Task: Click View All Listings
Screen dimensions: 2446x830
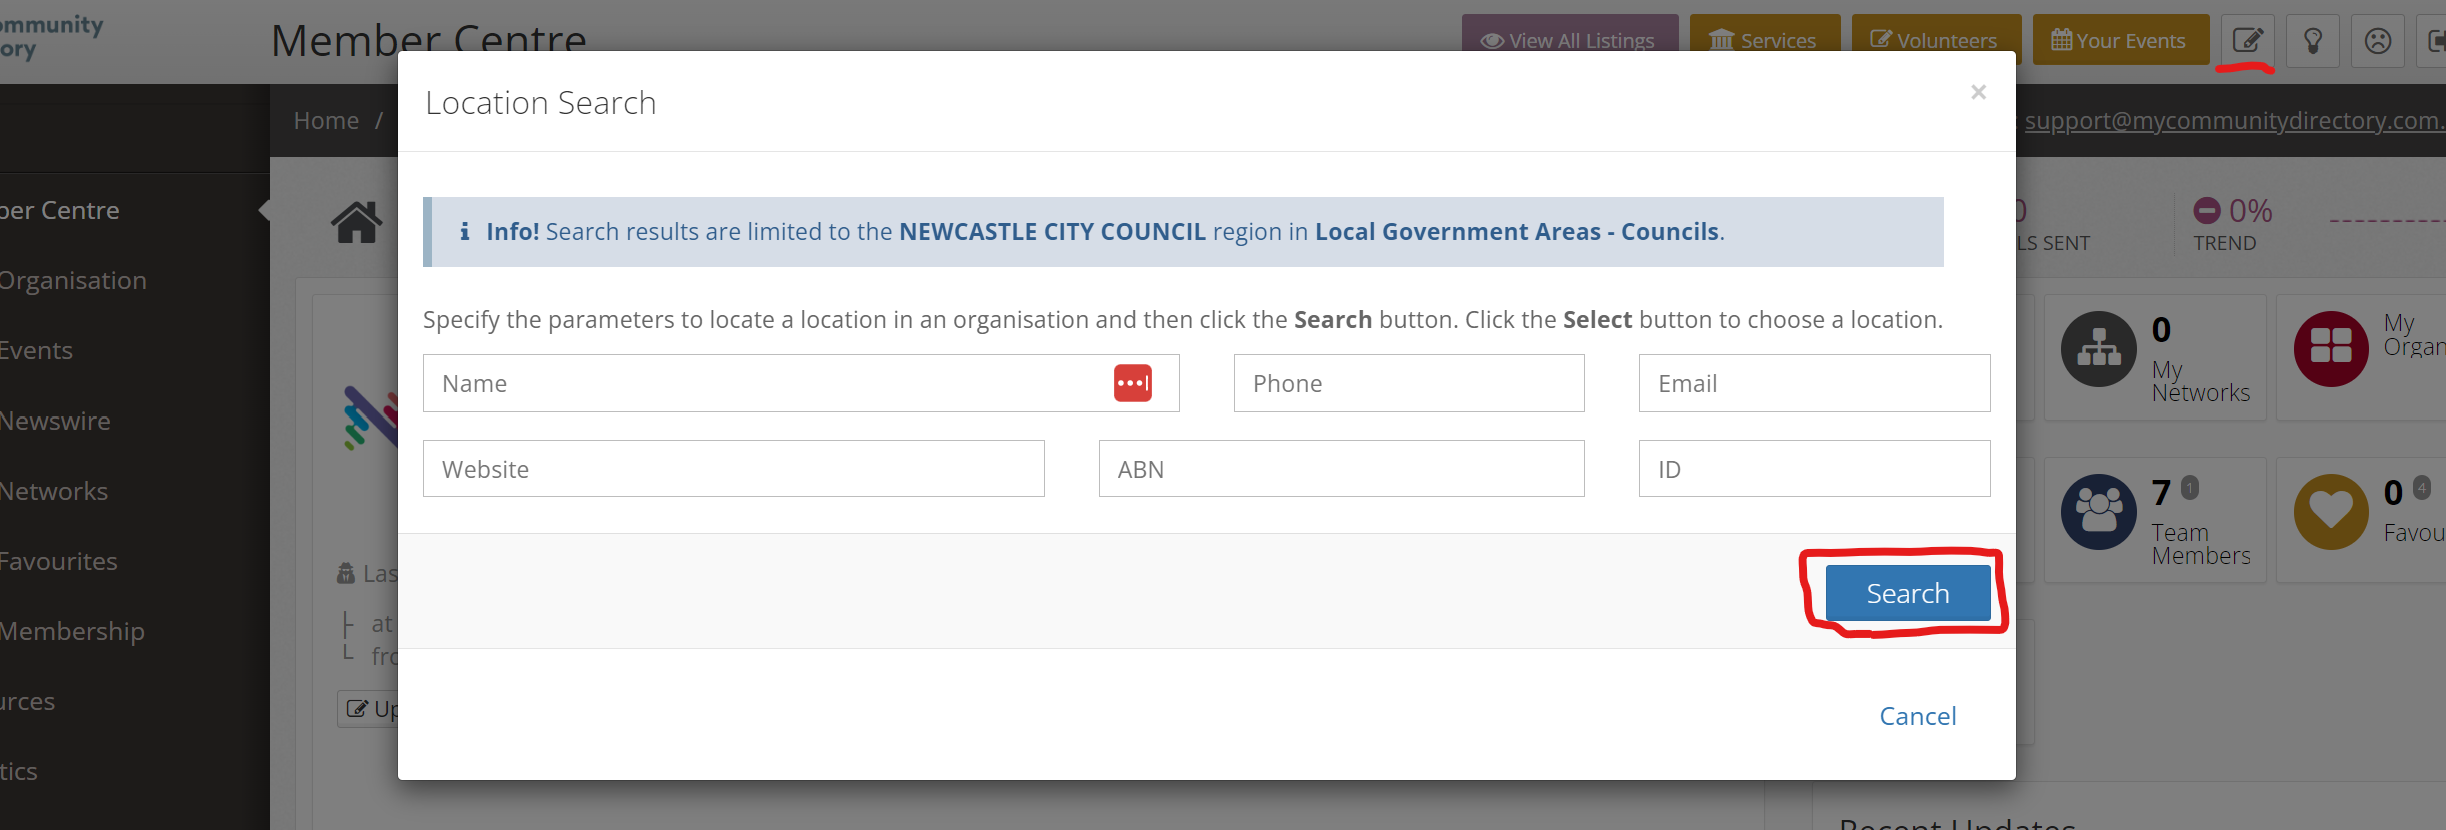Action: [1569, 40]
